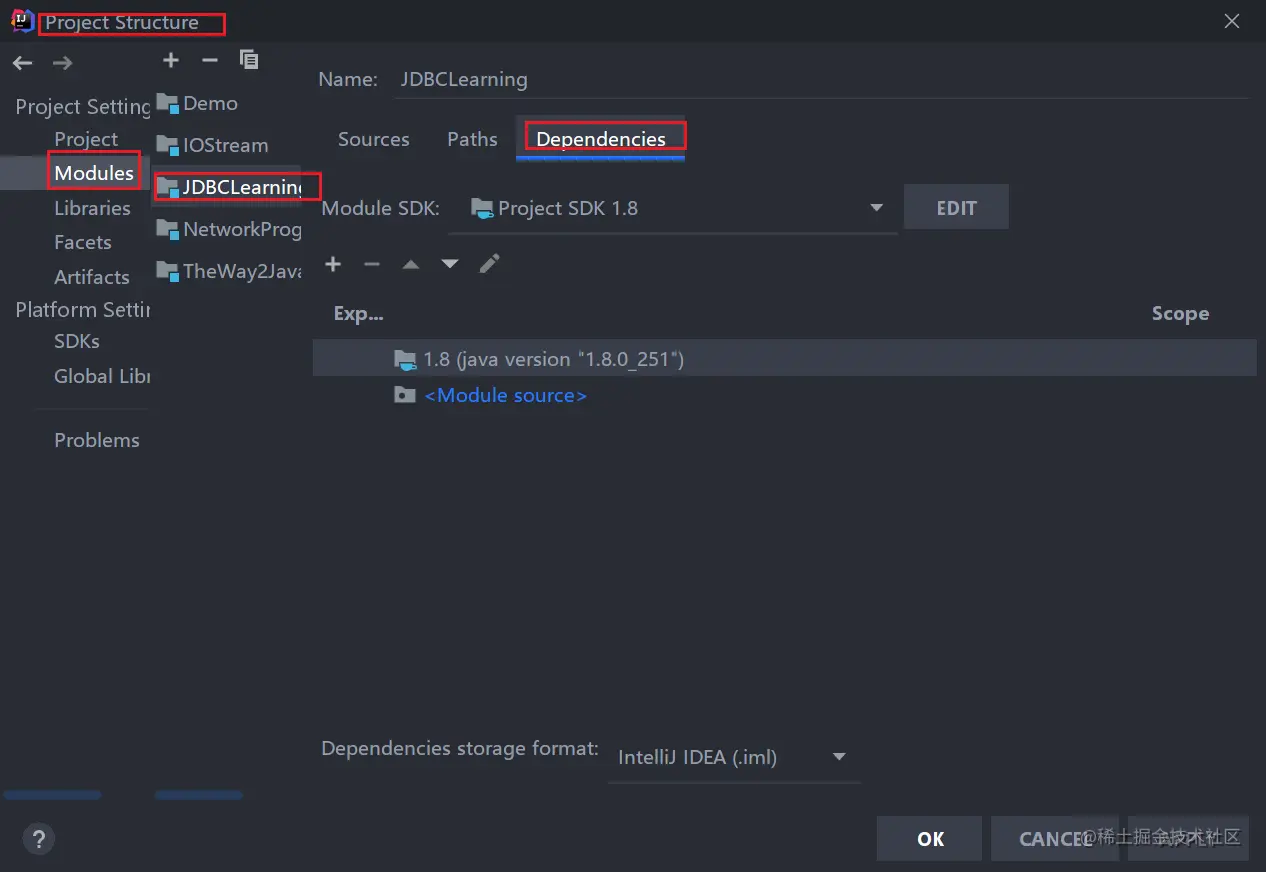This screenshot has height=872, width=1266.
Task: Add a dependency with the plus icon
Action: [x=333, y=264]
